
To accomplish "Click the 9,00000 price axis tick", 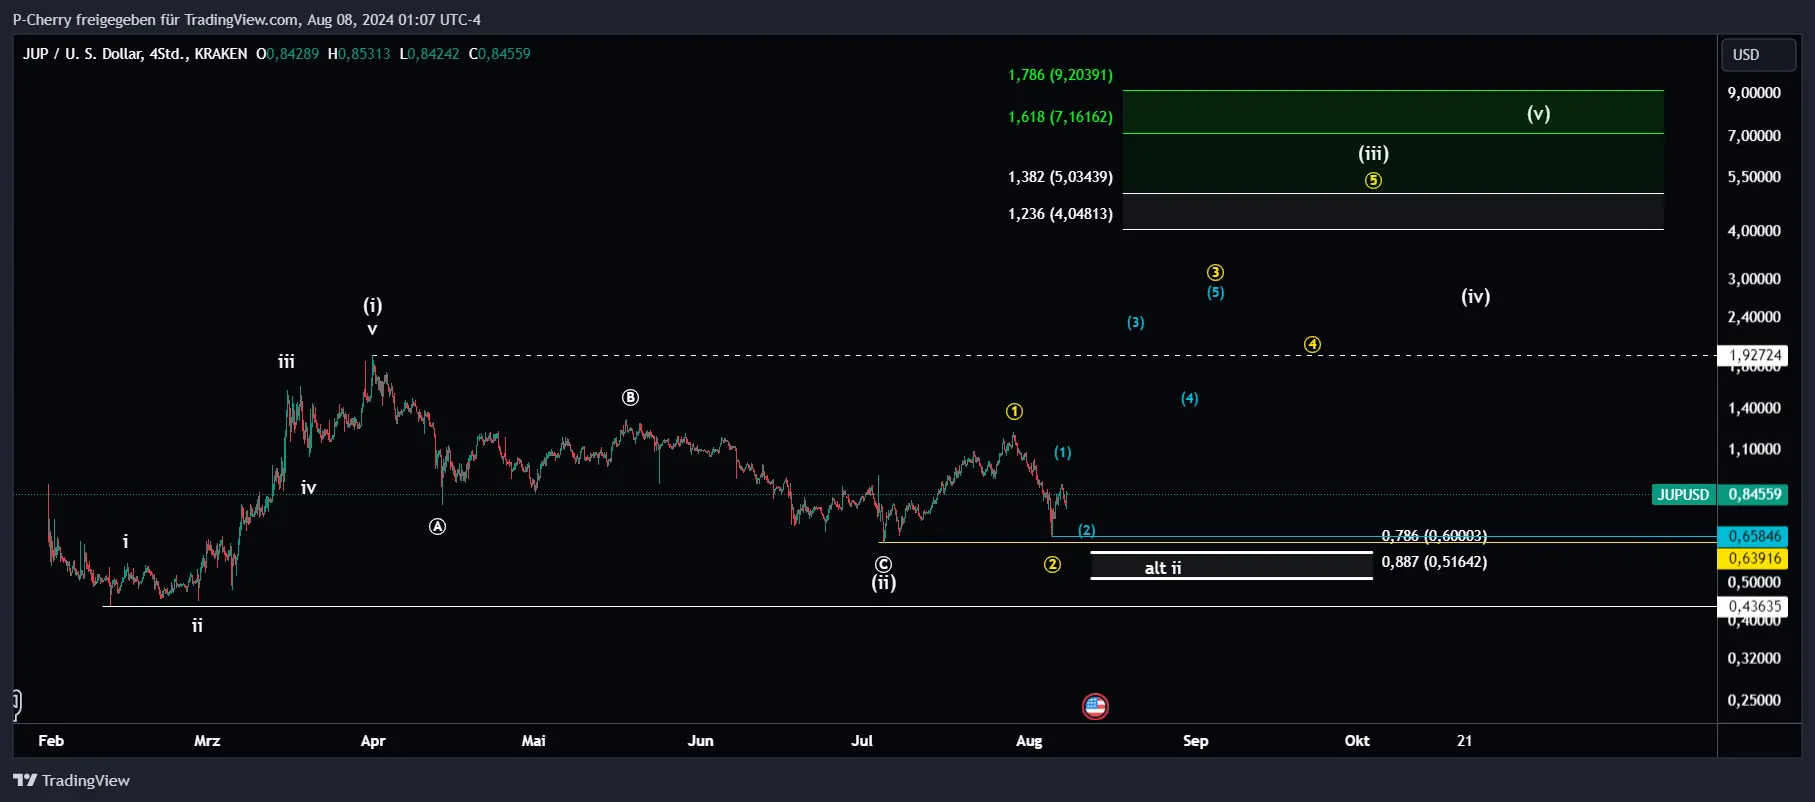I will (x=1754, y=93).
